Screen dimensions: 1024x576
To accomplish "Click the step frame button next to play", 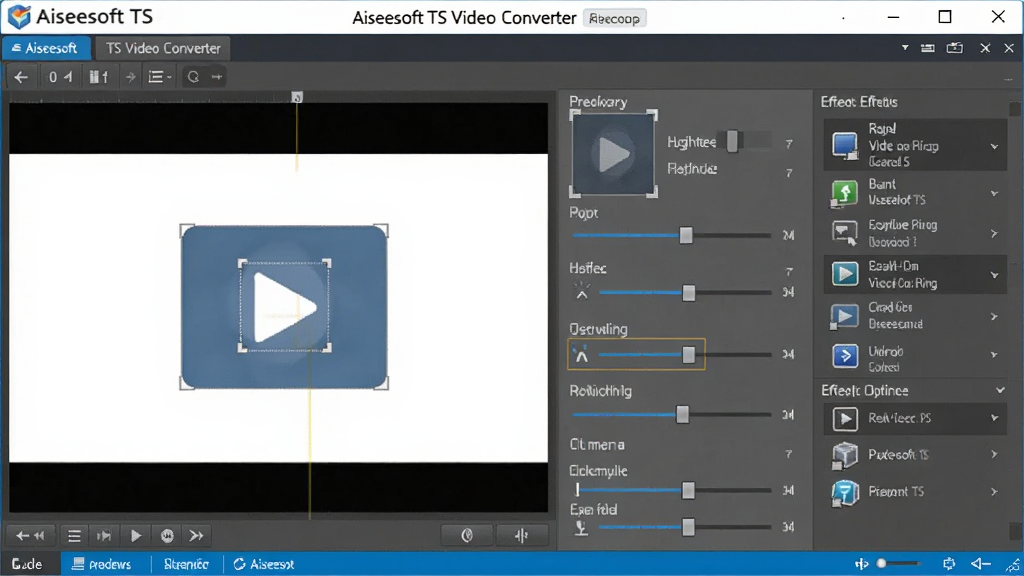I will (x=104, y=536).
